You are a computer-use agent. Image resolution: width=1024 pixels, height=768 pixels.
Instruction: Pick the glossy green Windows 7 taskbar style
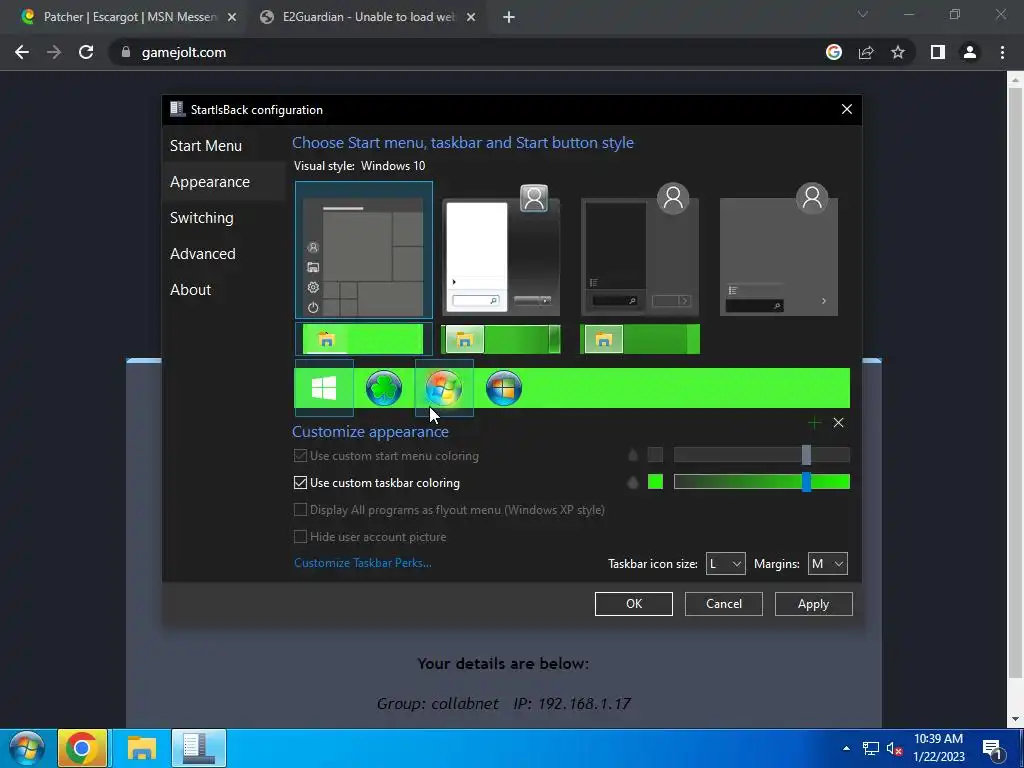pos(501,340)
